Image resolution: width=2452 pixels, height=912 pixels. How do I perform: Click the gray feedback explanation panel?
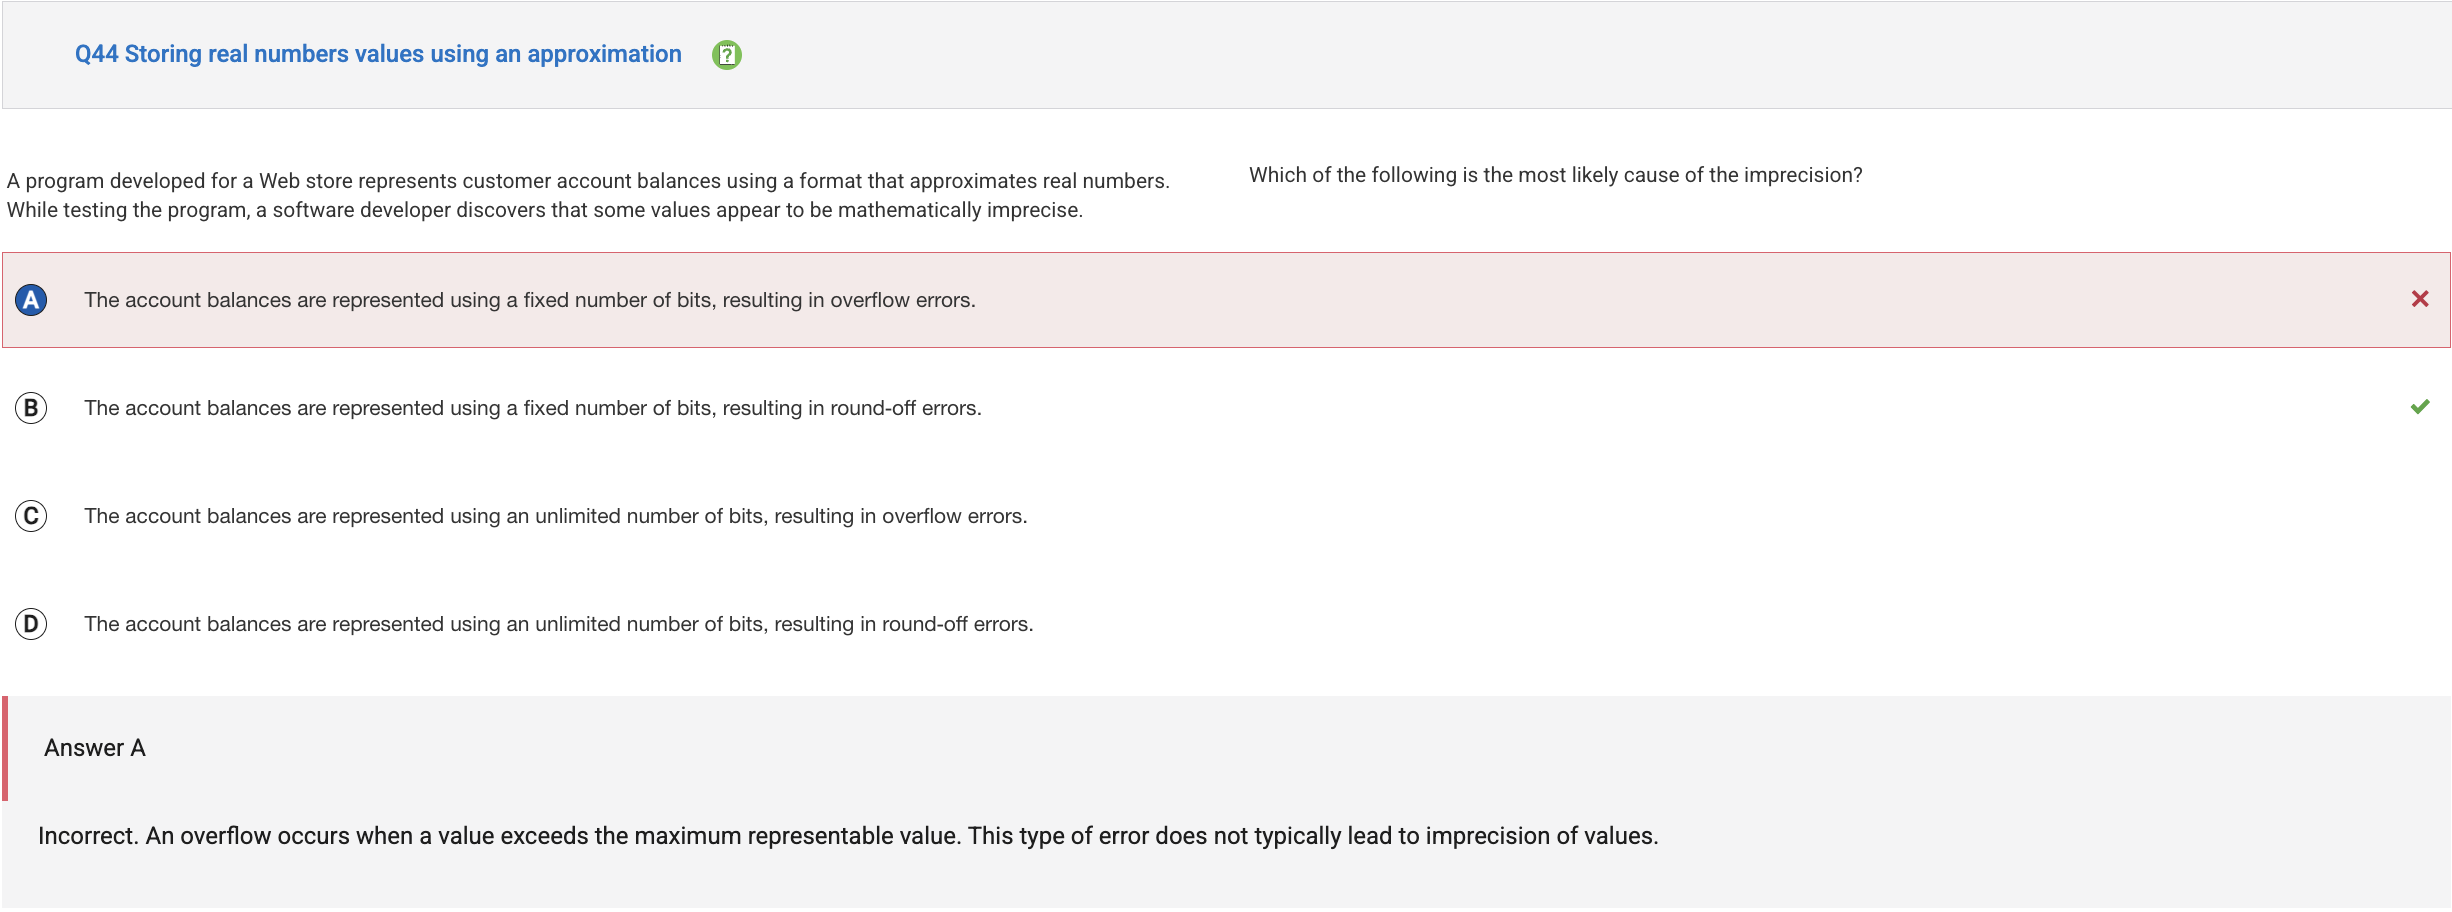(1226, 802)
